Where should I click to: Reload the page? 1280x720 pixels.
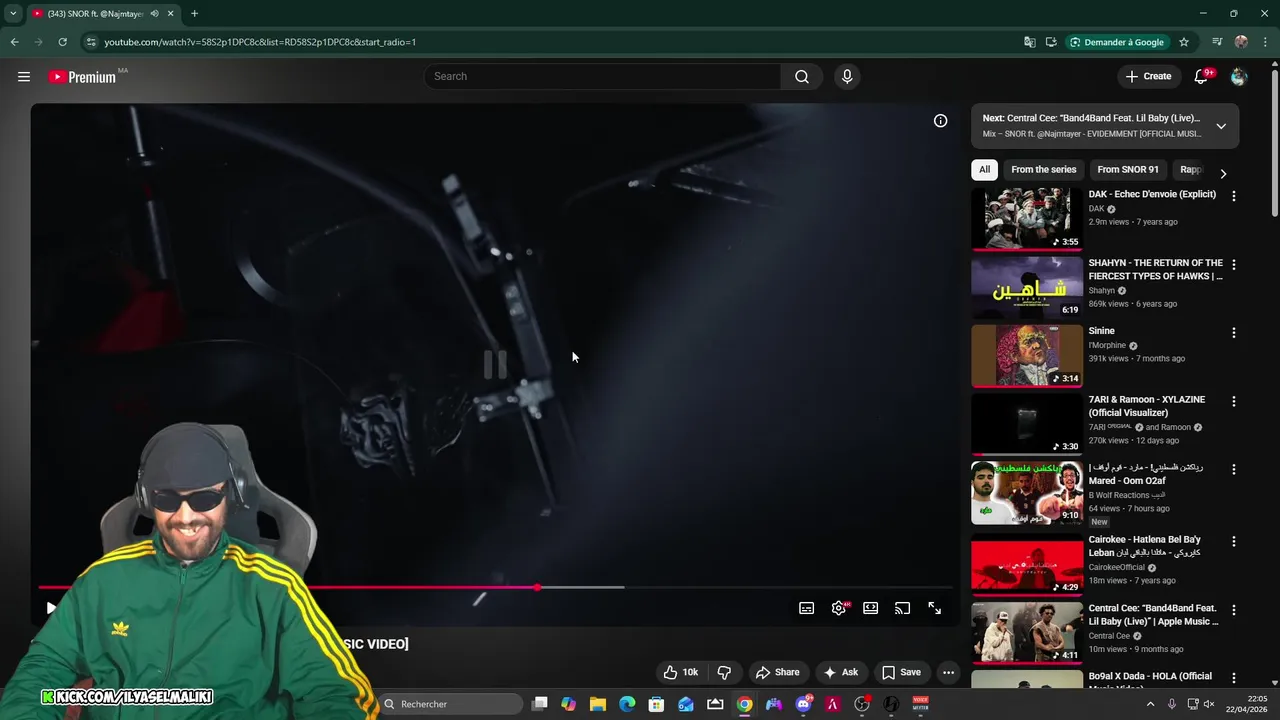[62, 42]
